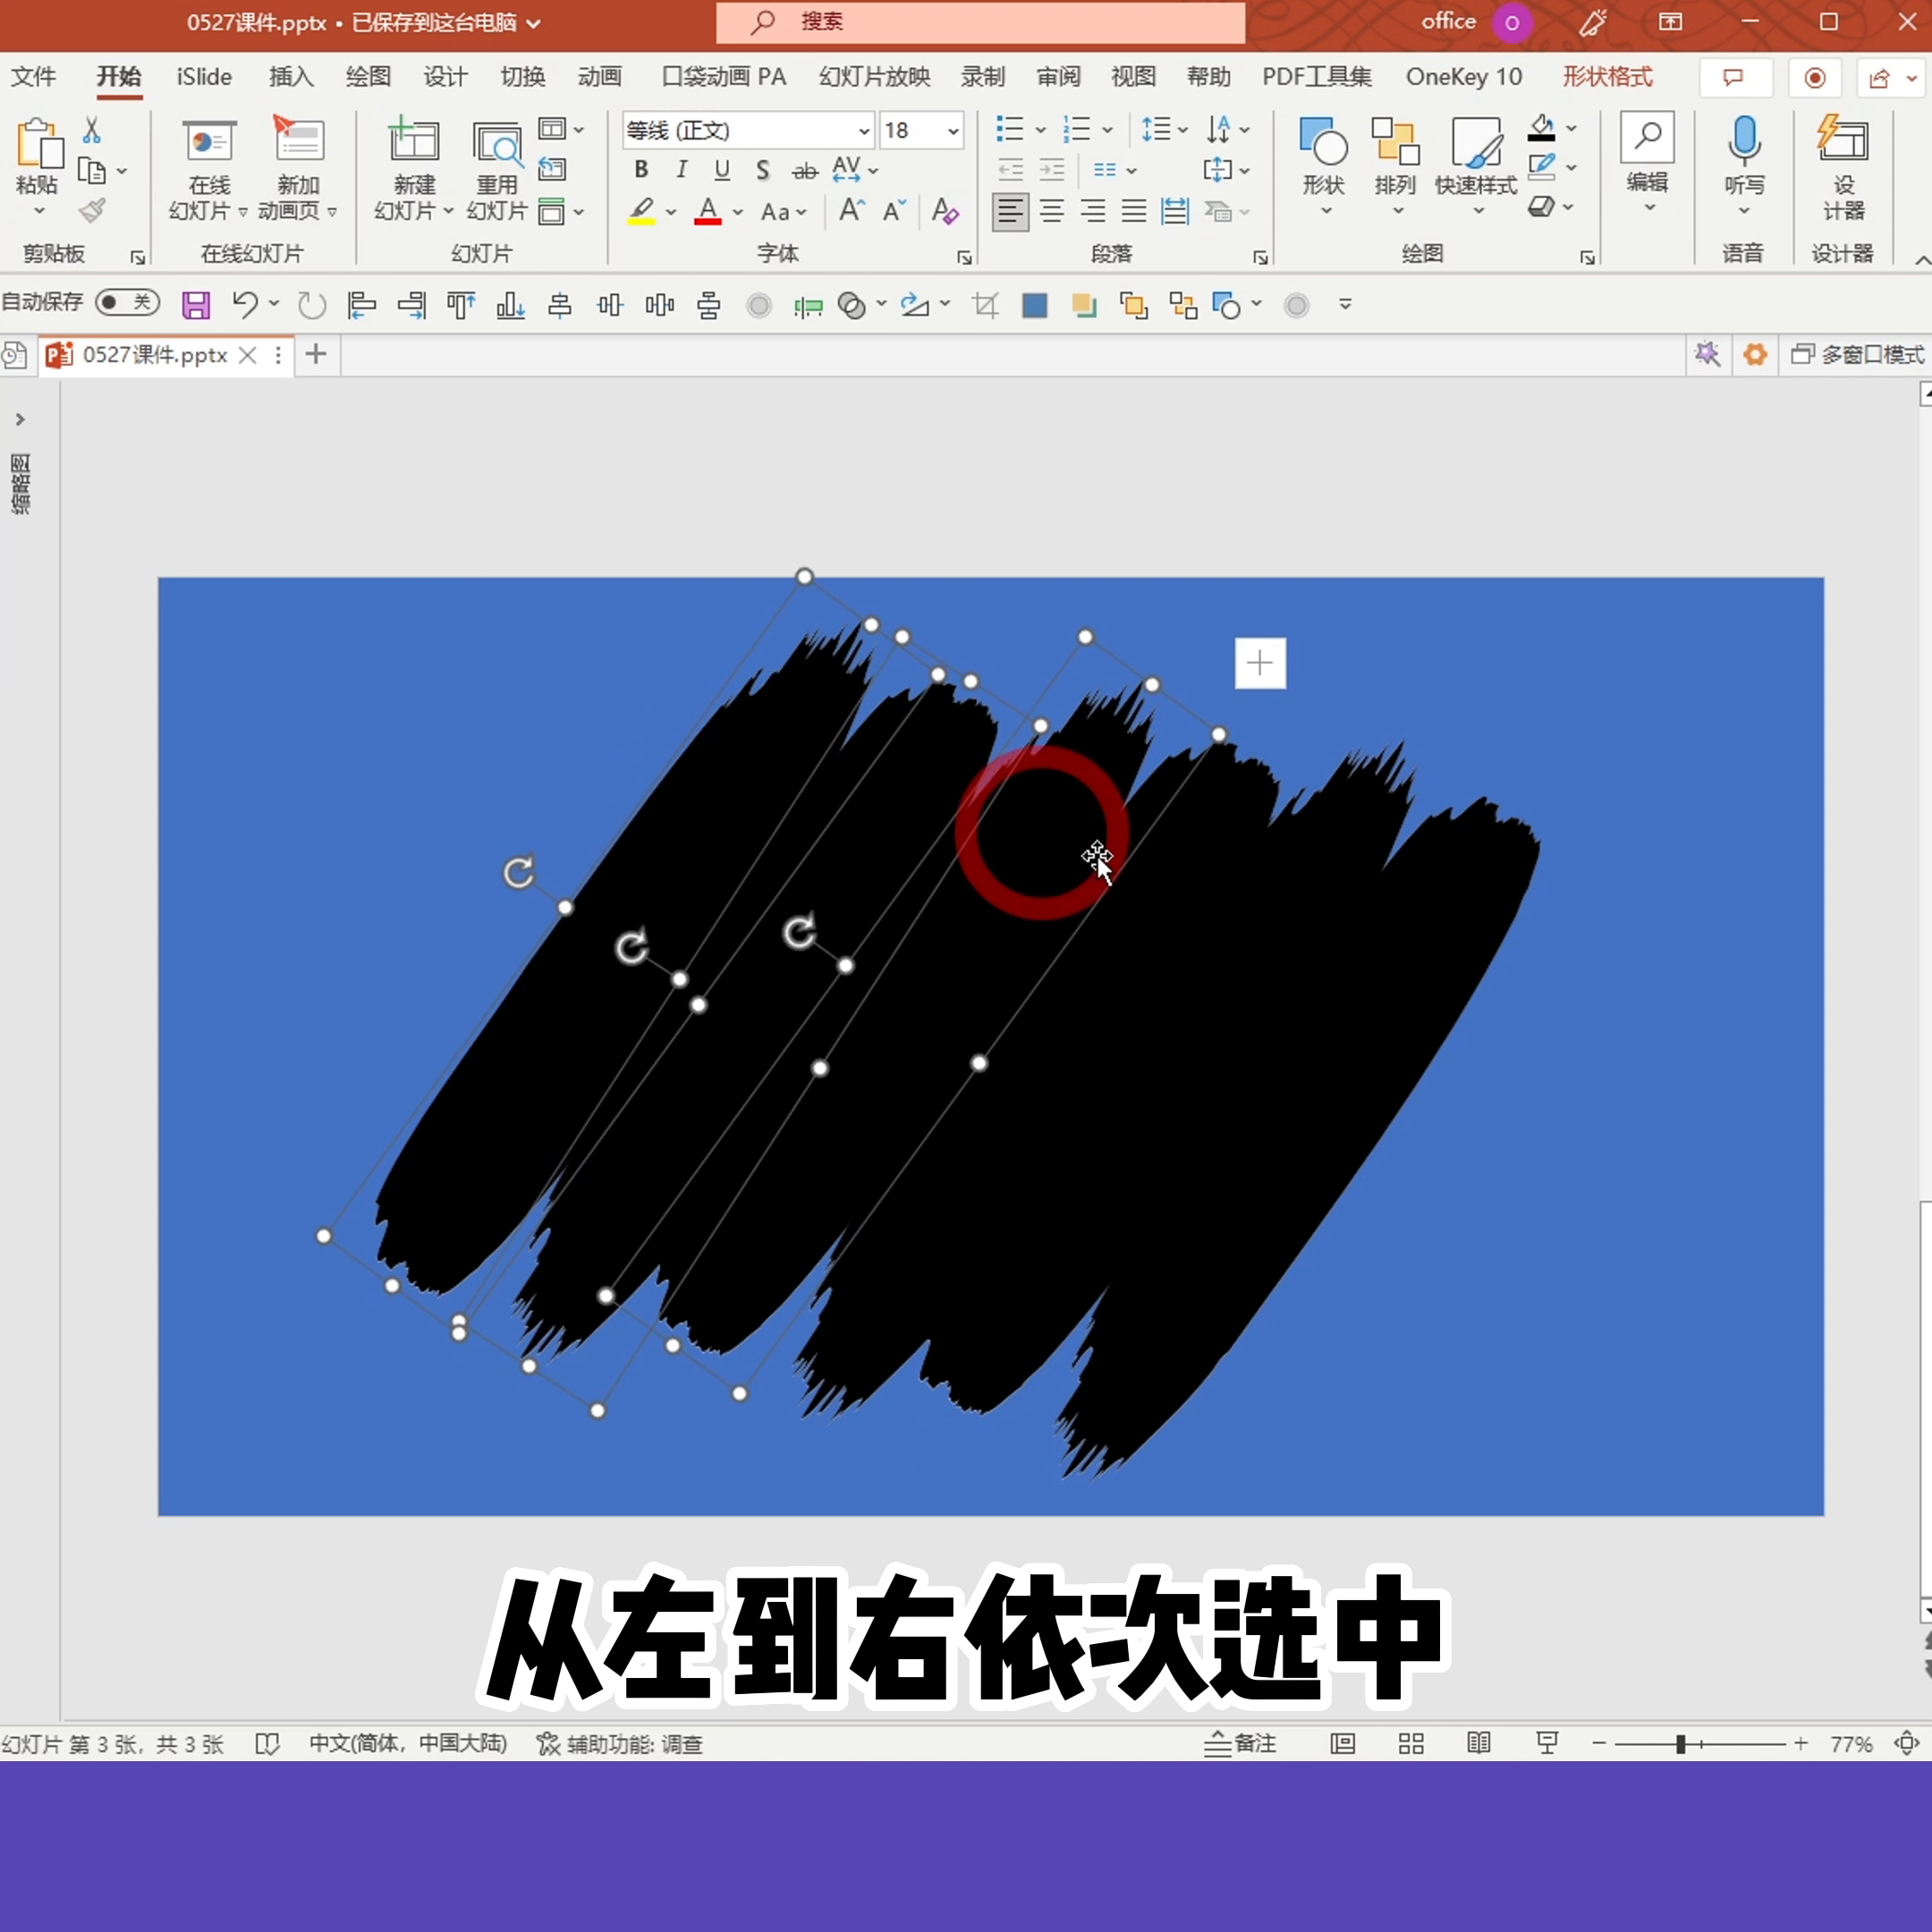Click the Dictate microphone icon
This screenshot has width=1932, height=1932.
click(1744, 140)
